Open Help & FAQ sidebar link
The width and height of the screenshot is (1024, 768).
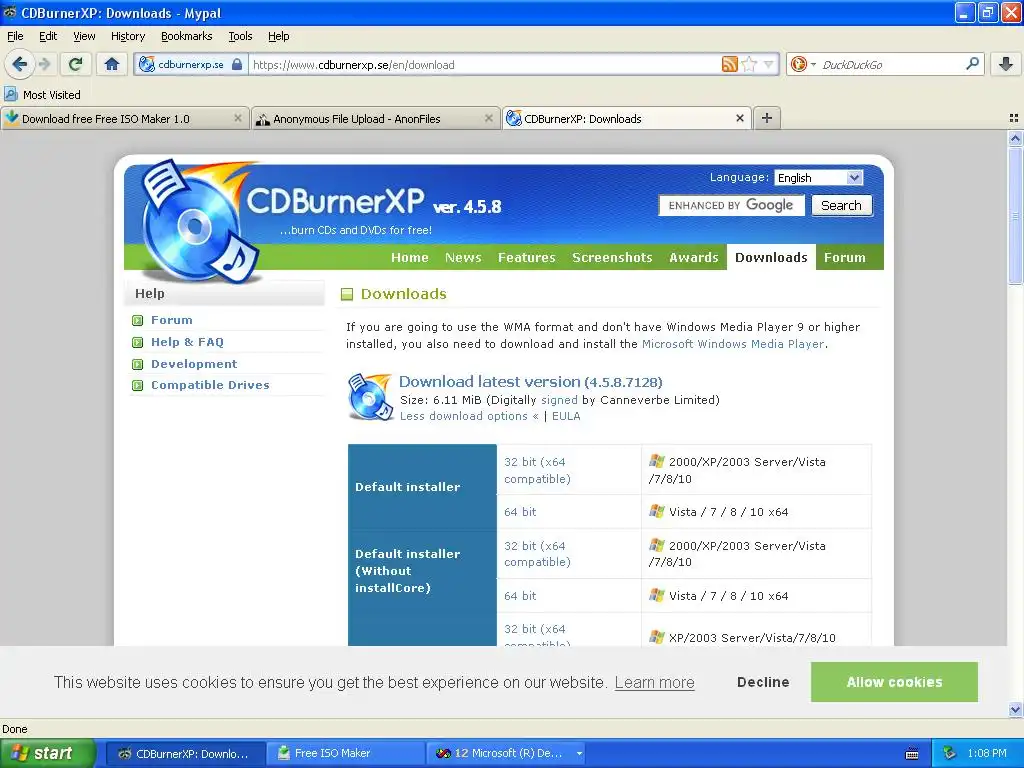point(187,342)
